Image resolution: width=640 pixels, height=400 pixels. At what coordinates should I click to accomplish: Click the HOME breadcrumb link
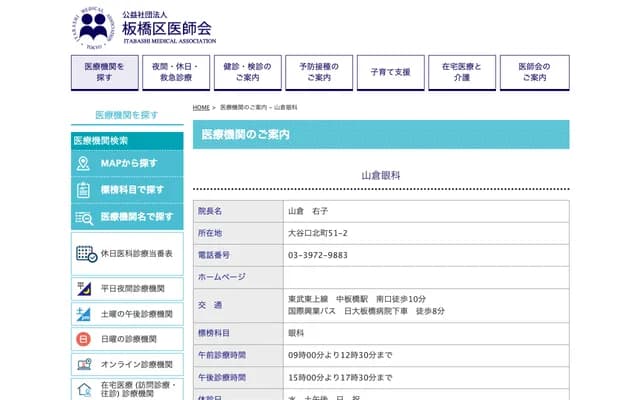(x=201, y=107)
